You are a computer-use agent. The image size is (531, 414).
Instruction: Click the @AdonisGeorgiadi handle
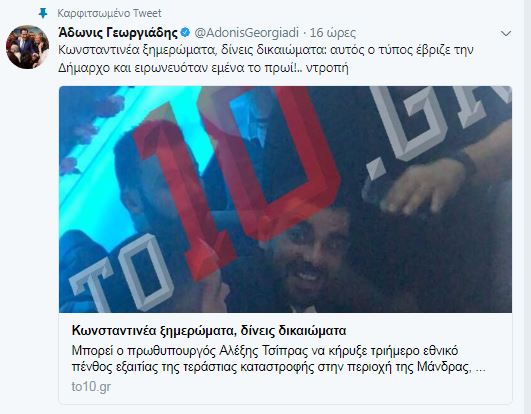click(x=247, y=33)
